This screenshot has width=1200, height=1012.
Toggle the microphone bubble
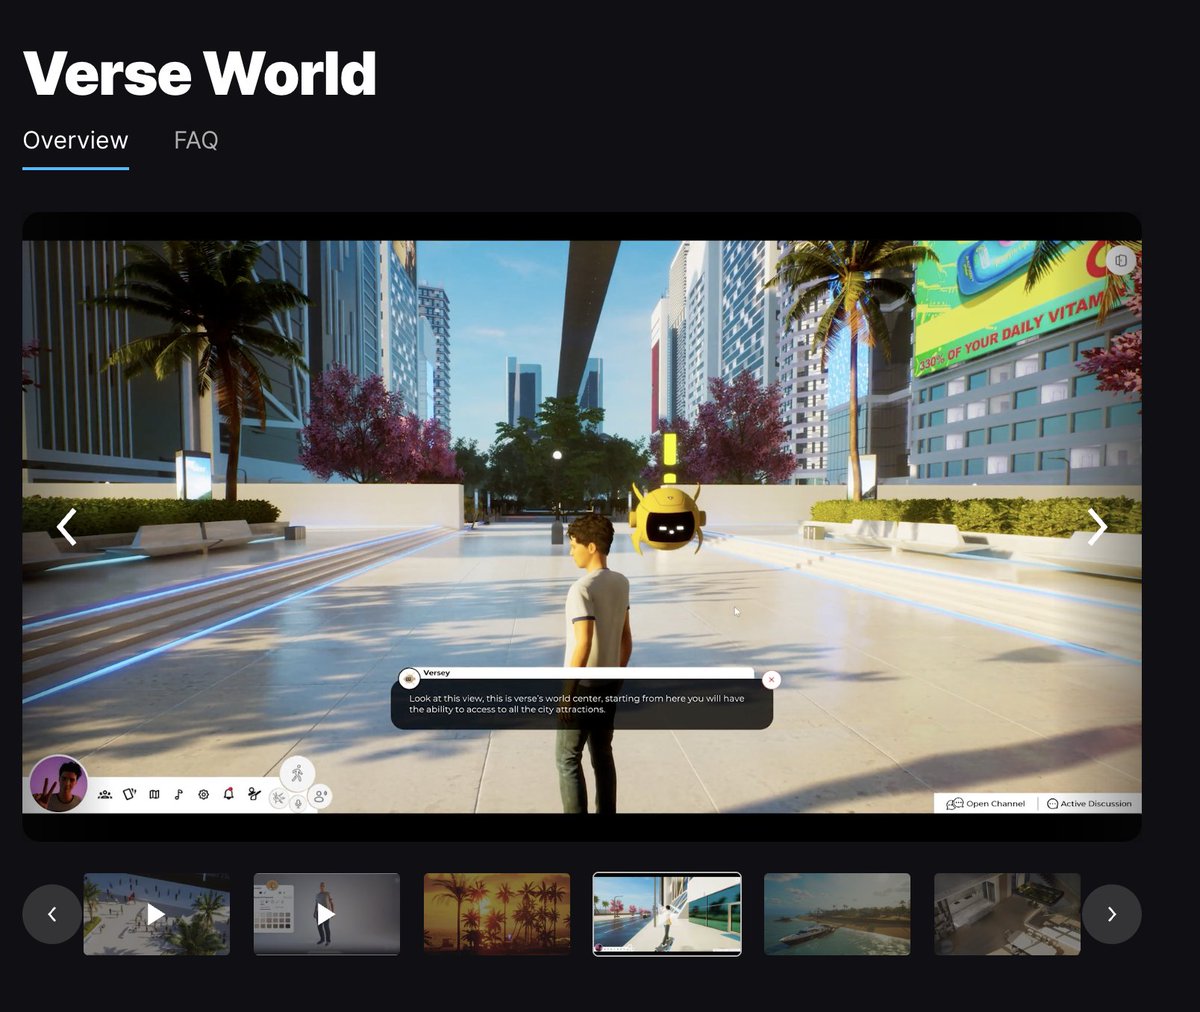click(298, 804)
